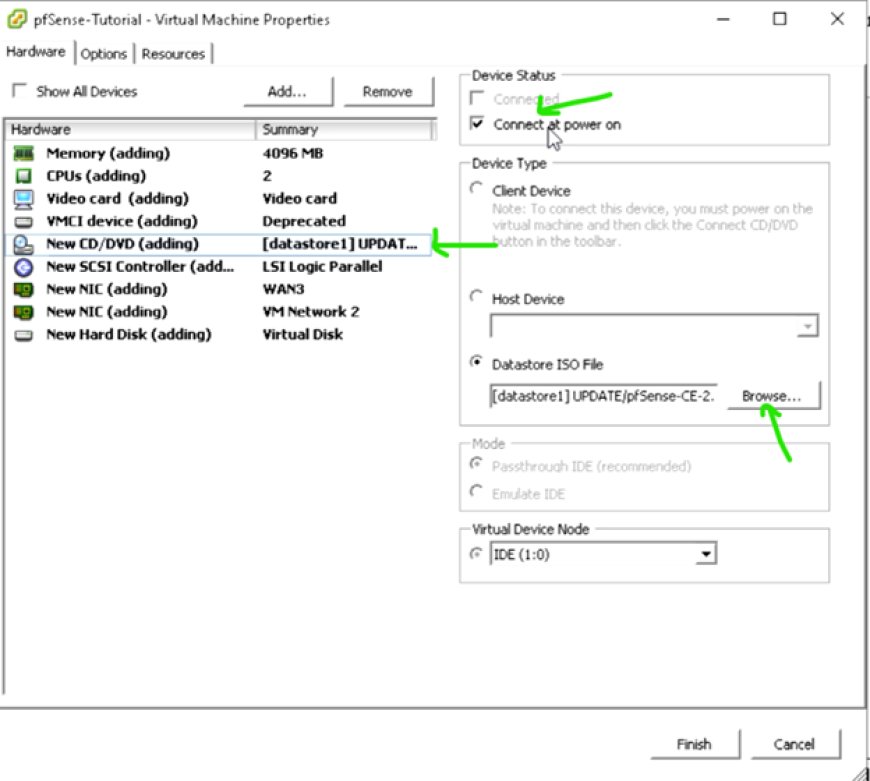Choose Passthrough IDE (recommended) mode
Screen dimensions: 870x781
tap(476, 464)
